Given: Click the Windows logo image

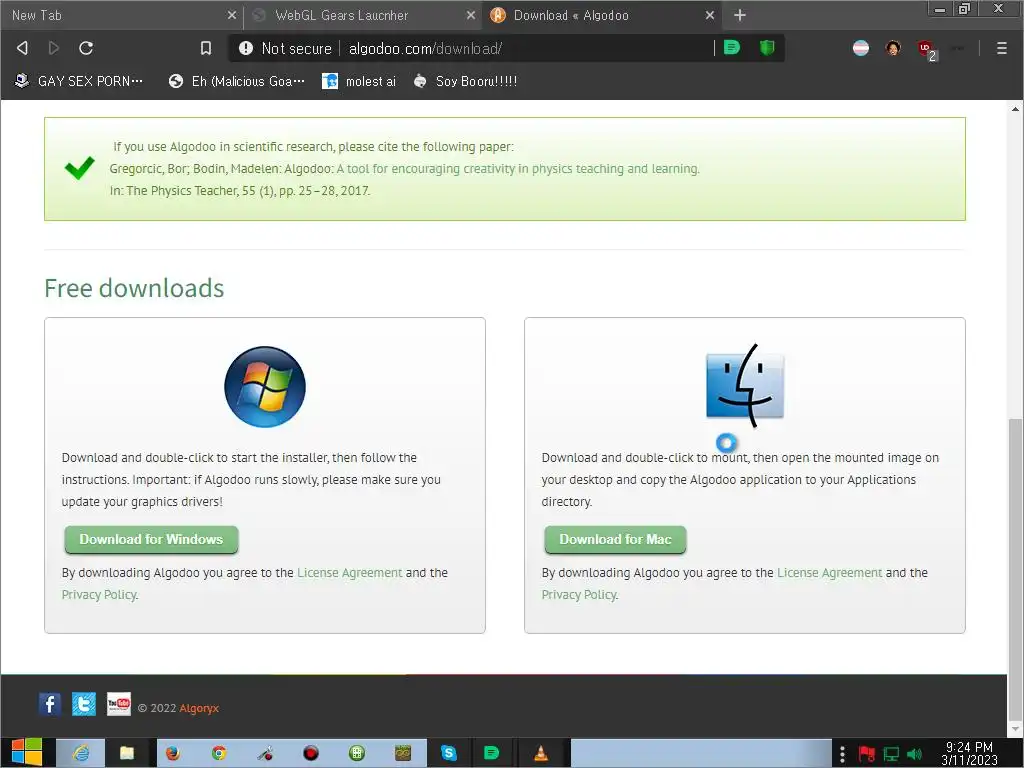Looking at the screenshot, I should 264,387.
